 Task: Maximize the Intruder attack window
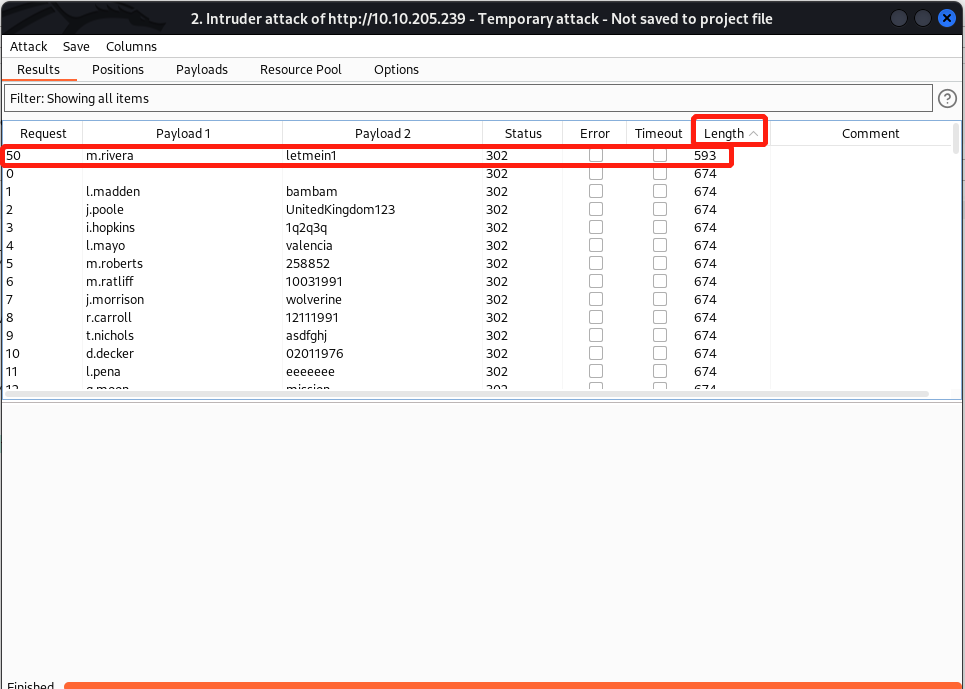pyautogui.click(x=923, y=19)
